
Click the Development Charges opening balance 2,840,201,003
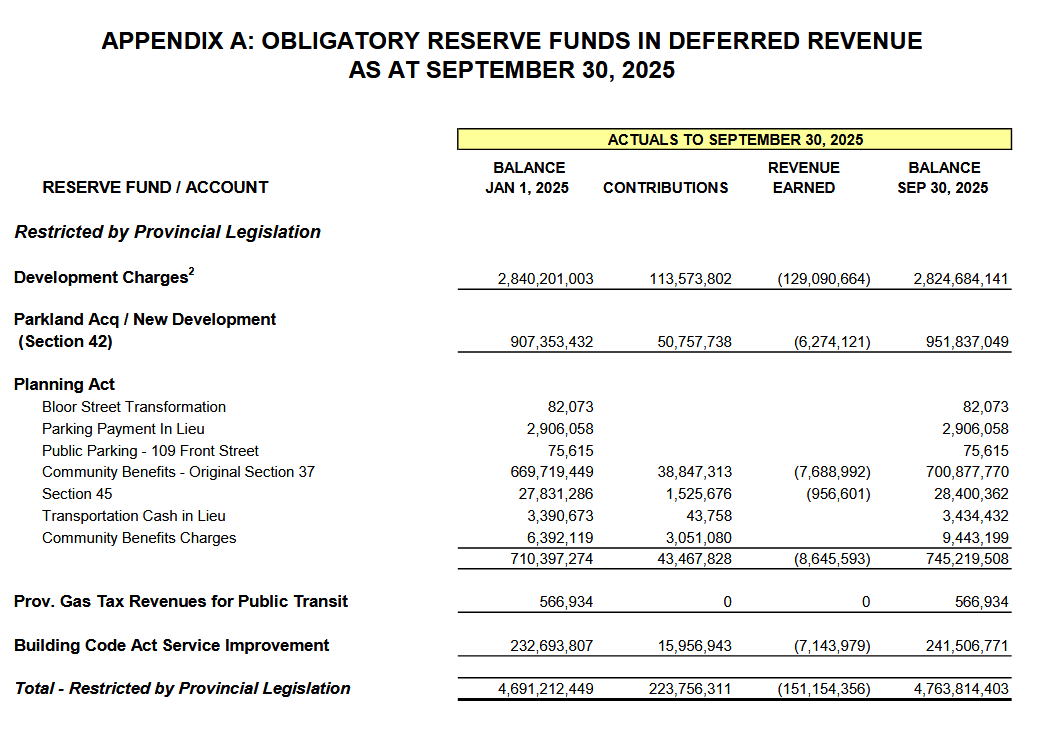[x=545, y=279]
